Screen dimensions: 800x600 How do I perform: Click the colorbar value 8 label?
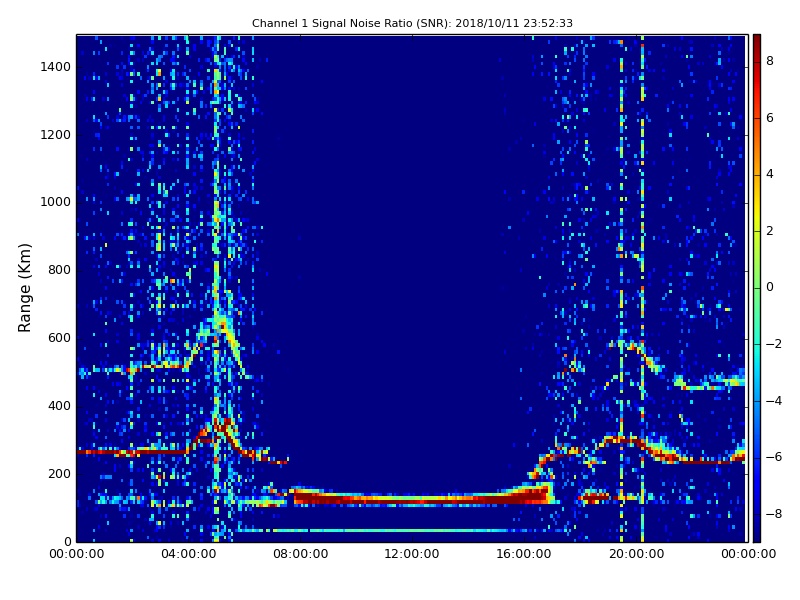tap(770, 61)
